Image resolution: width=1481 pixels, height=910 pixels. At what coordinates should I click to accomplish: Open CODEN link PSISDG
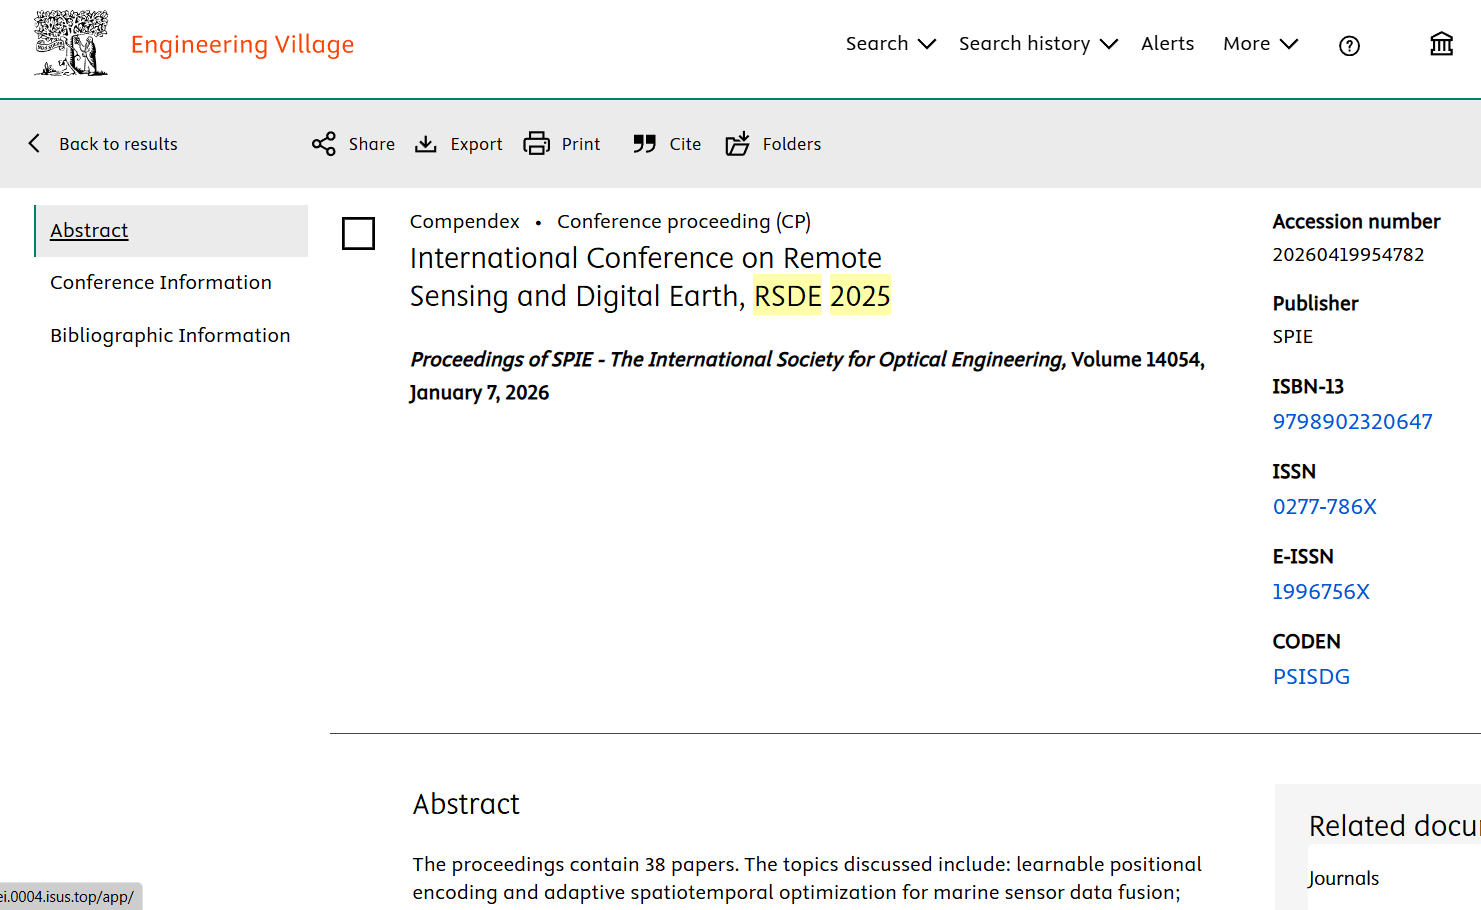(x=1311, y=677)
